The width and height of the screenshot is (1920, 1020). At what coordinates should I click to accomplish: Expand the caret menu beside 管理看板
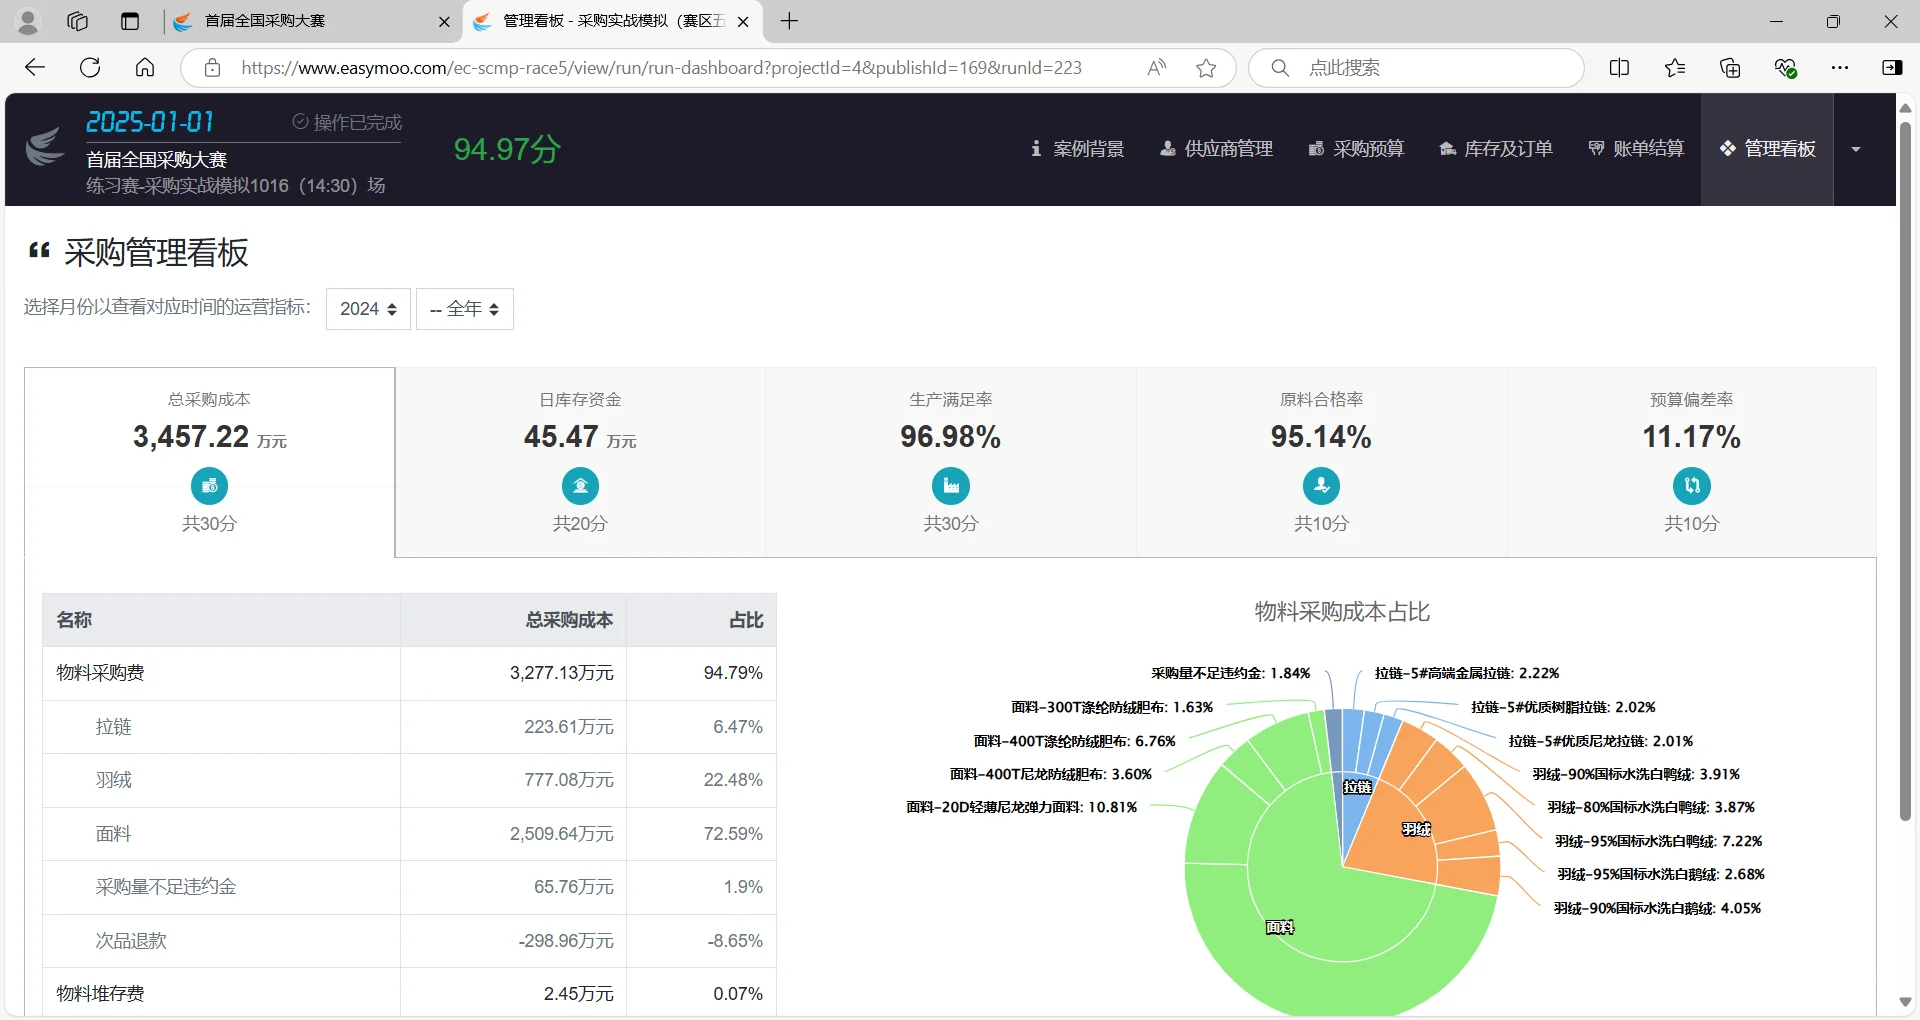[1856, 150]
